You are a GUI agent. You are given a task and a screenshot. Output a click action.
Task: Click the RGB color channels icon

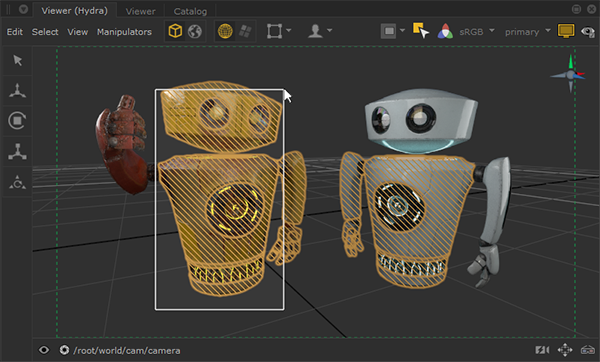point(445,31)
